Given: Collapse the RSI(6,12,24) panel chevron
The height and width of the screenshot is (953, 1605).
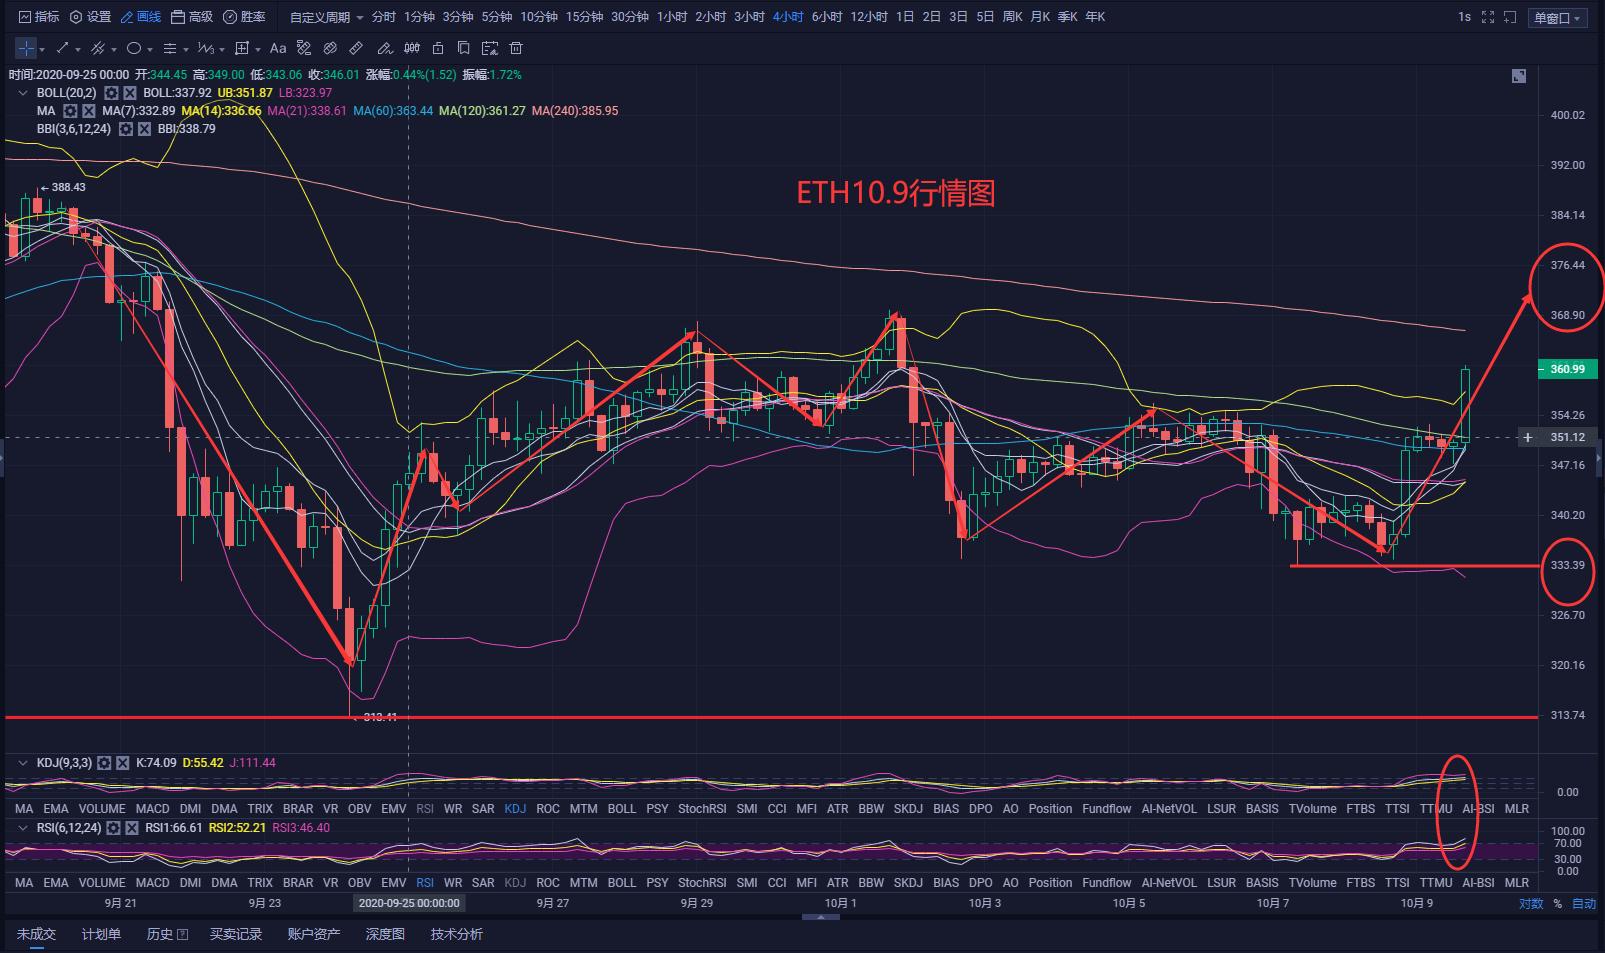Looking at the screenshot, I should pos(22,828).
